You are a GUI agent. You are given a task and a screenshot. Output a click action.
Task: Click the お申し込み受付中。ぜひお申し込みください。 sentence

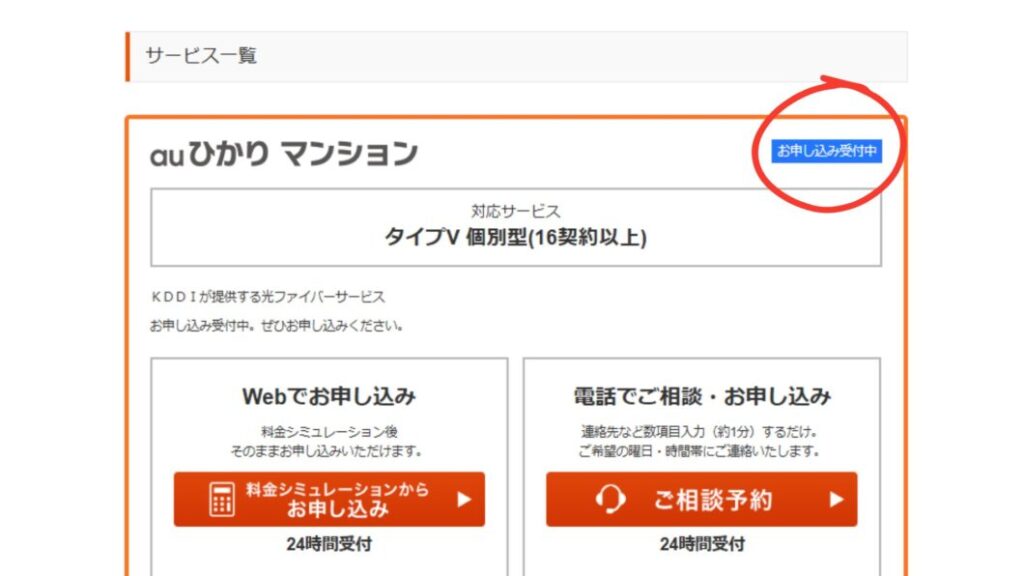[277, 325]
